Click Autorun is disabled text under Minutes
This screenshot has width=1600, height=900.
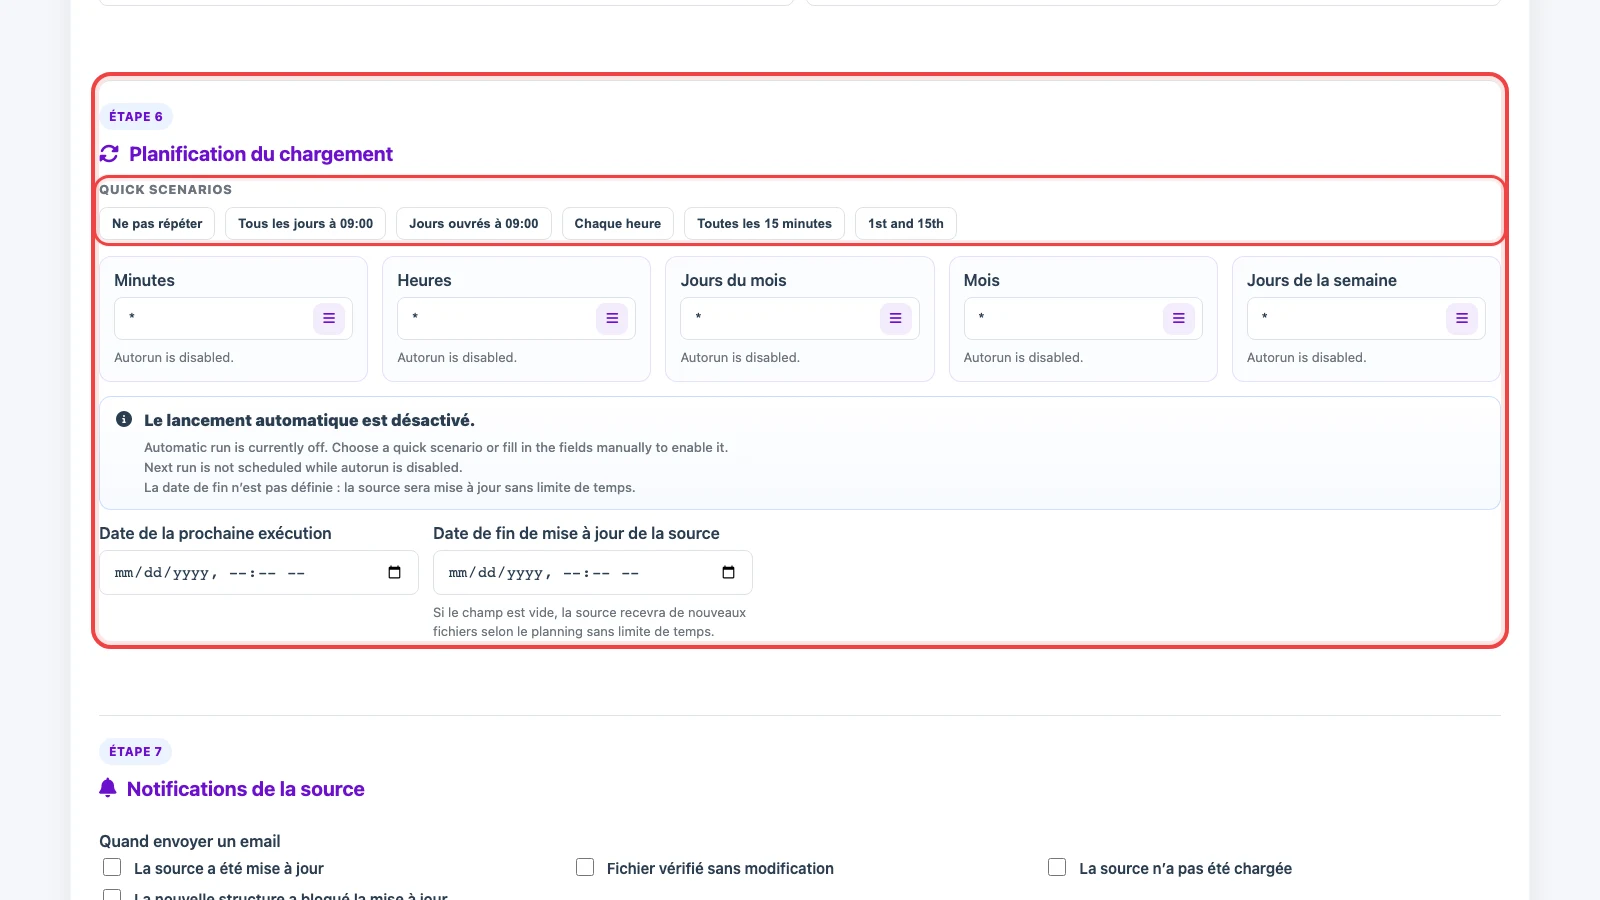174,357
